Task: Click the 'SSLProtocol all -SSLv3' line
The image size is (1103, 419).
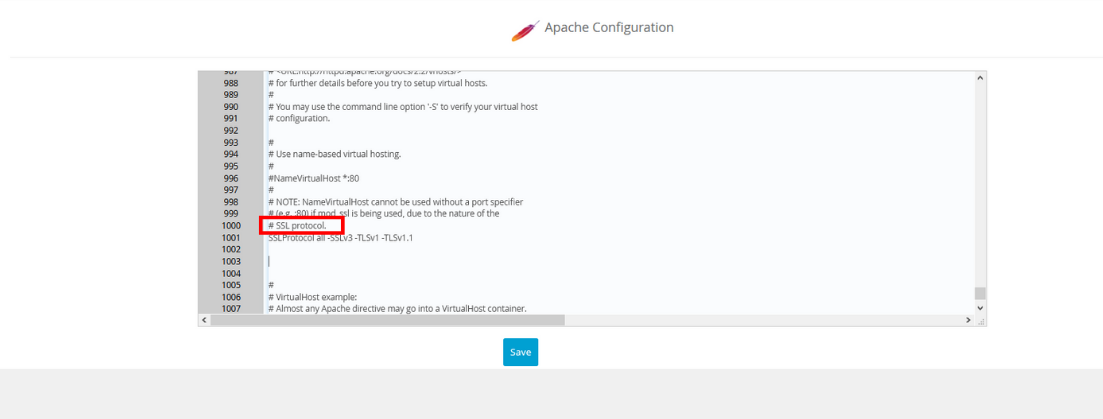Action: 340,238
